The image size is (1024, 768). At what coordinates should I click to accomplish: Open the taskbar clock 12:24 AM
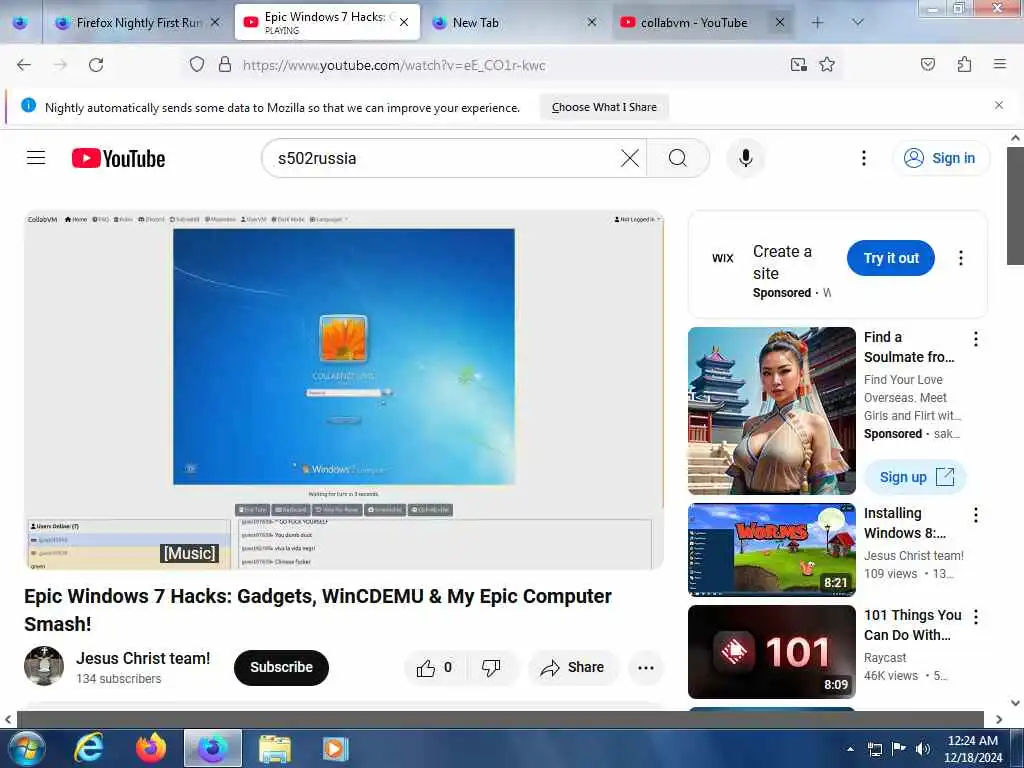click(x=972, y=749)
